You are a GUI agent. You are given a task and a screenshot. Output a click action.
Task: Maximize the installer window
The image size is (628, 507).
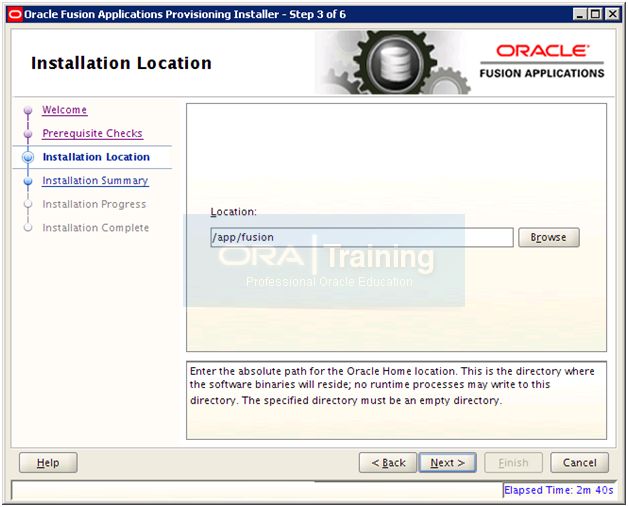(596, 14)
